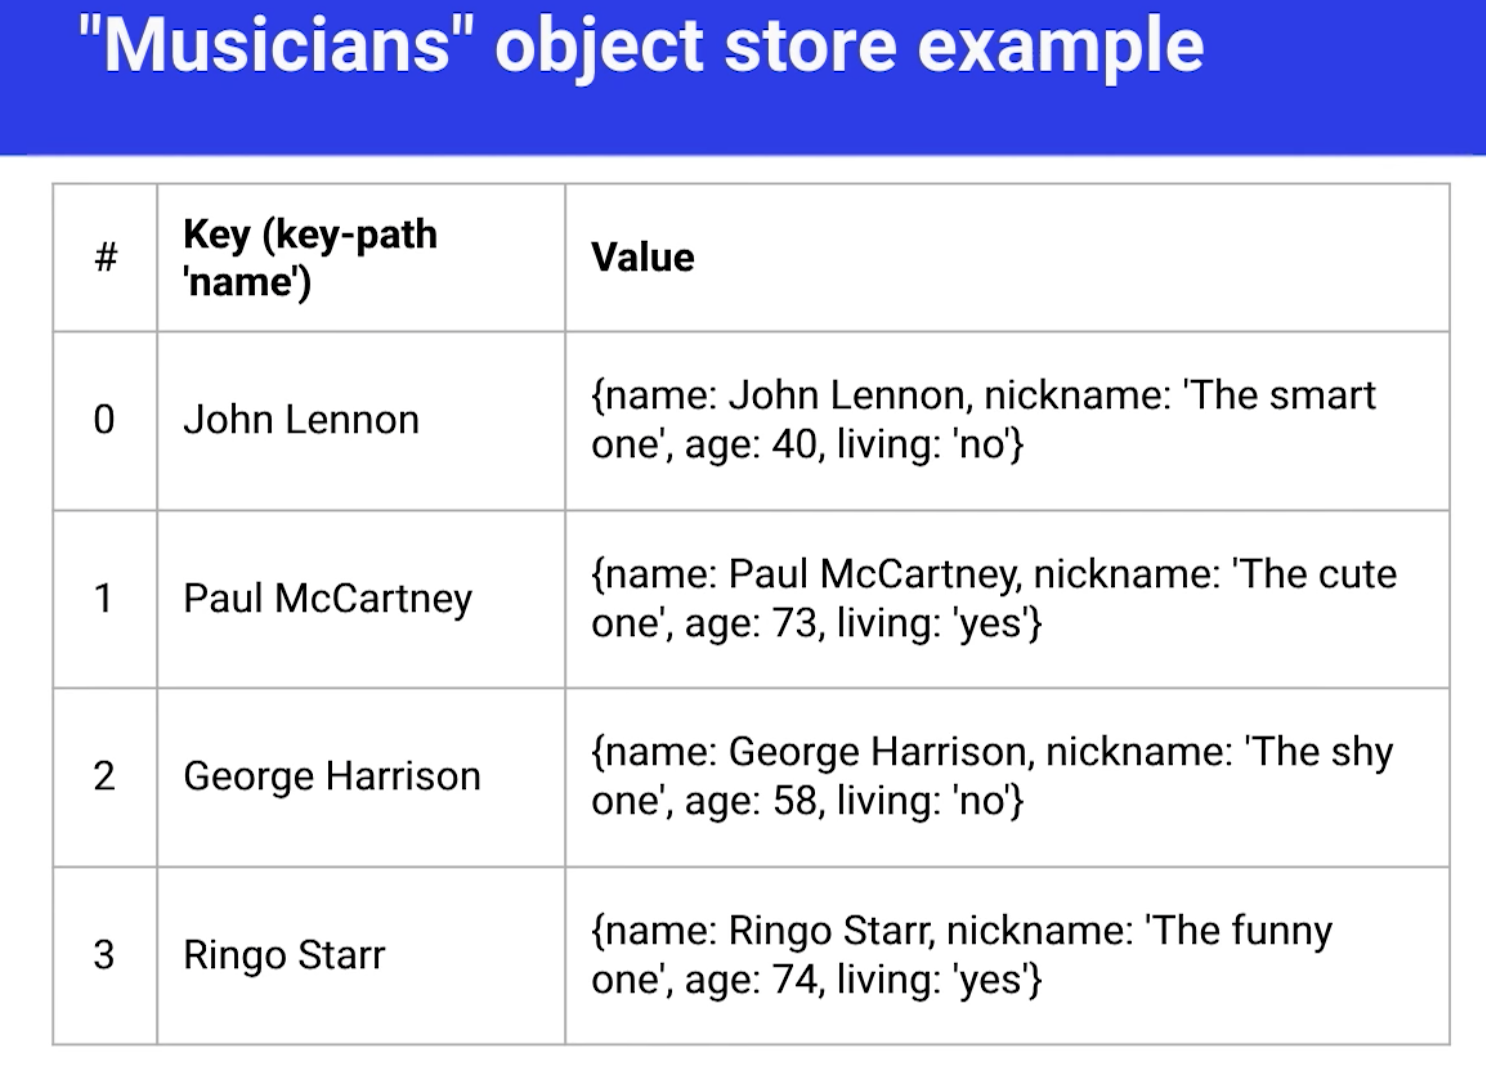
Task: Select the John Lennon key cell
Action: pos(301,420)
